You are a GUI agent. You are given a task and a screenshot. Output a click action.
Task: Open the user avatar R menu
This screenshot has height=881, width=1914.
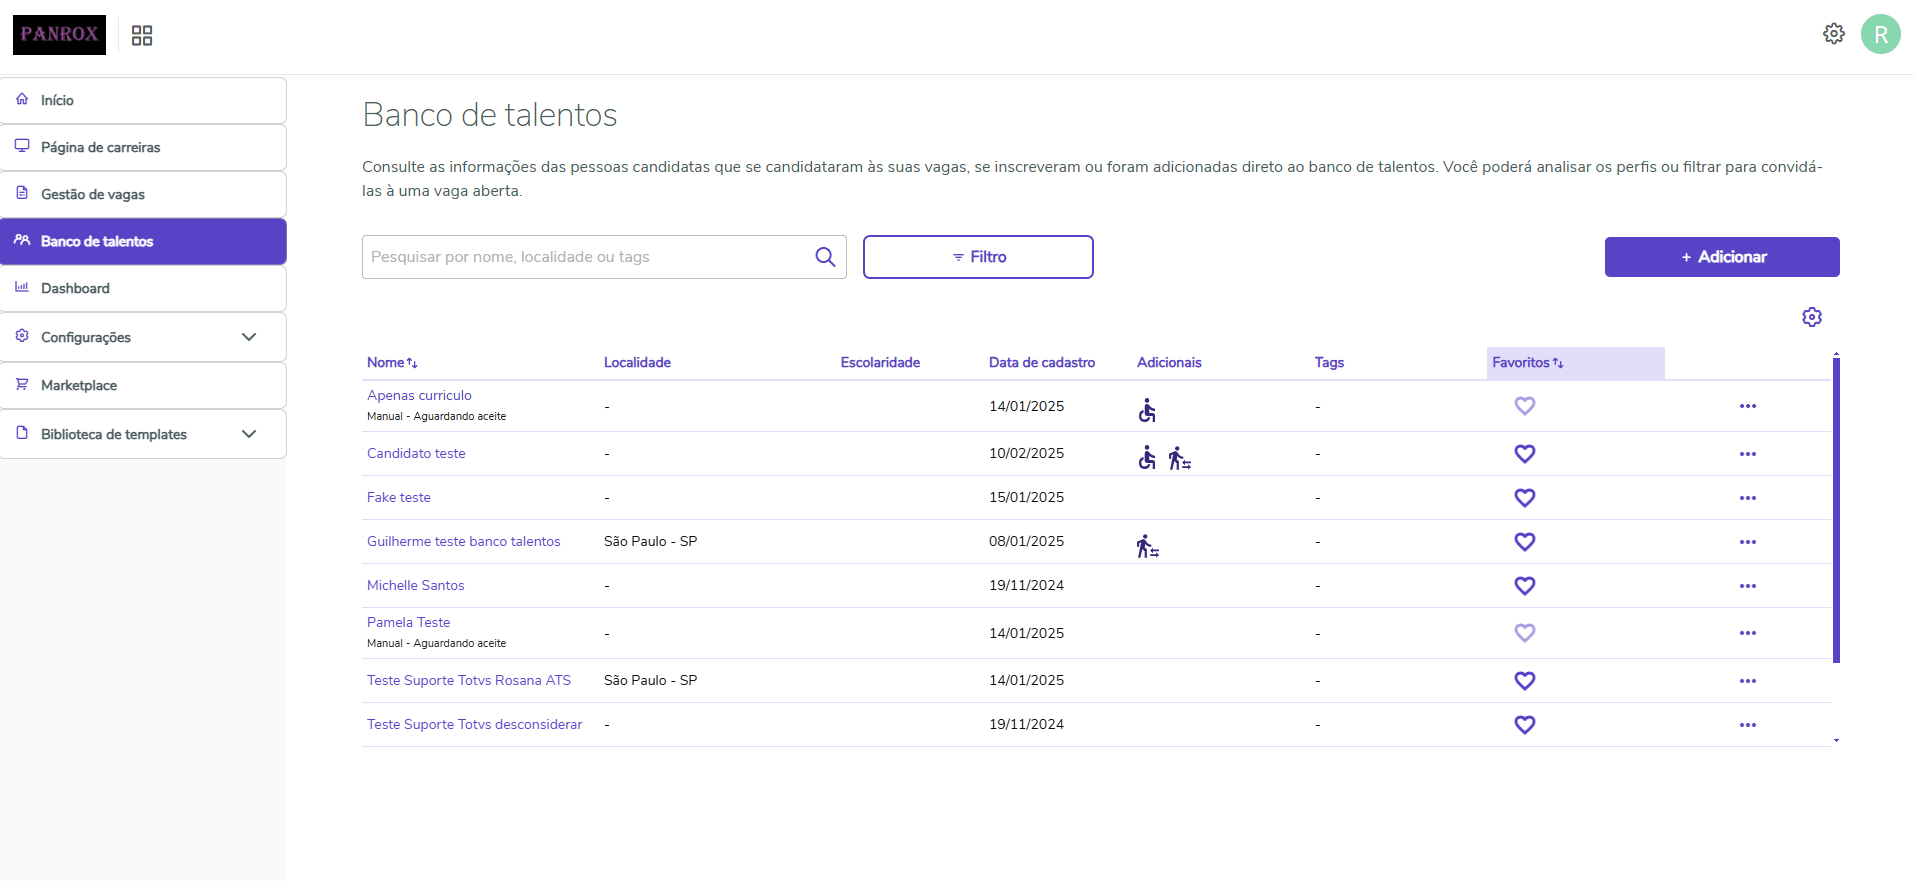click(x=1881, y=34)
